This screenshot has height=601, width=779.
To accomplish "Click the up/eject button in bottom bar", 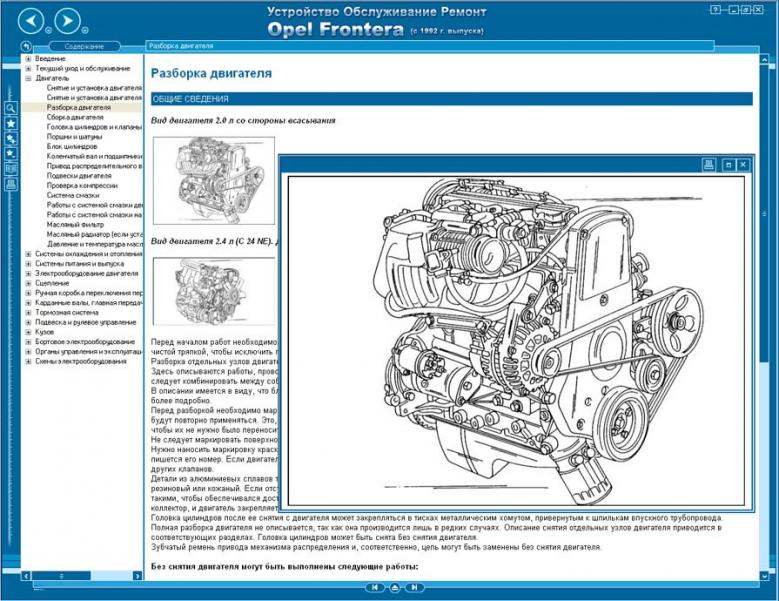I will 394,587.
